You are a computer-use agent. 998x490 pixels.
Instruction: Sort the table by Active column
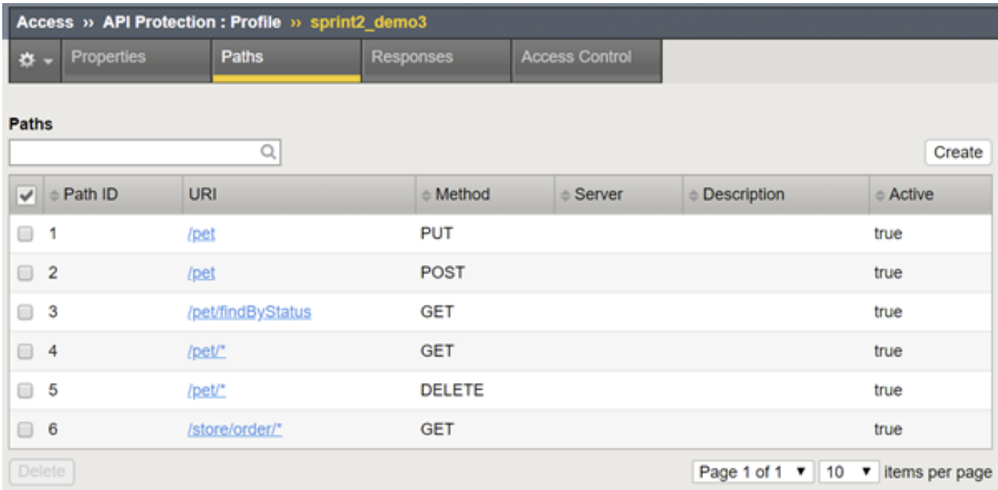(880, 195)
